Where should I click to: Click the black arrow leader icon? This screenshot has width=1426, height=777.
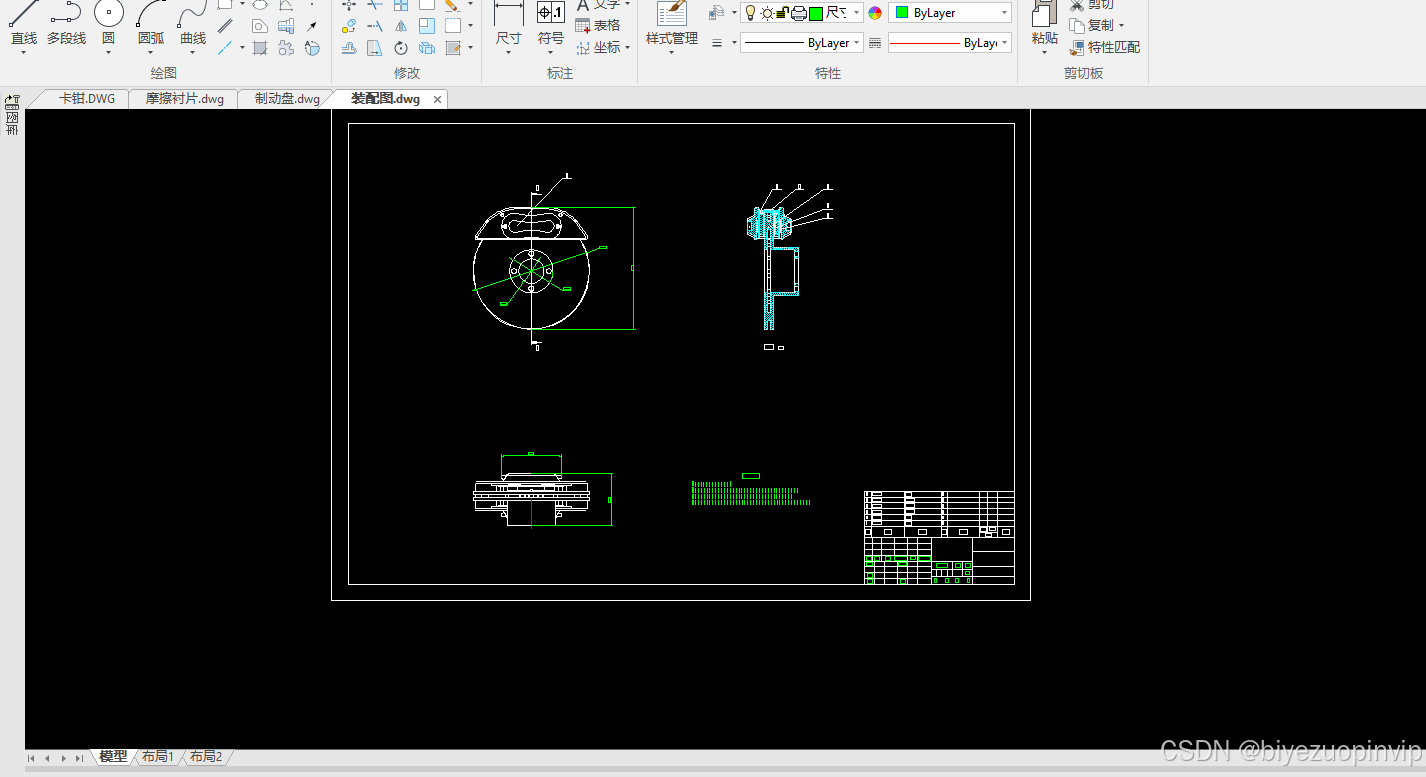[x=312, y=26]
